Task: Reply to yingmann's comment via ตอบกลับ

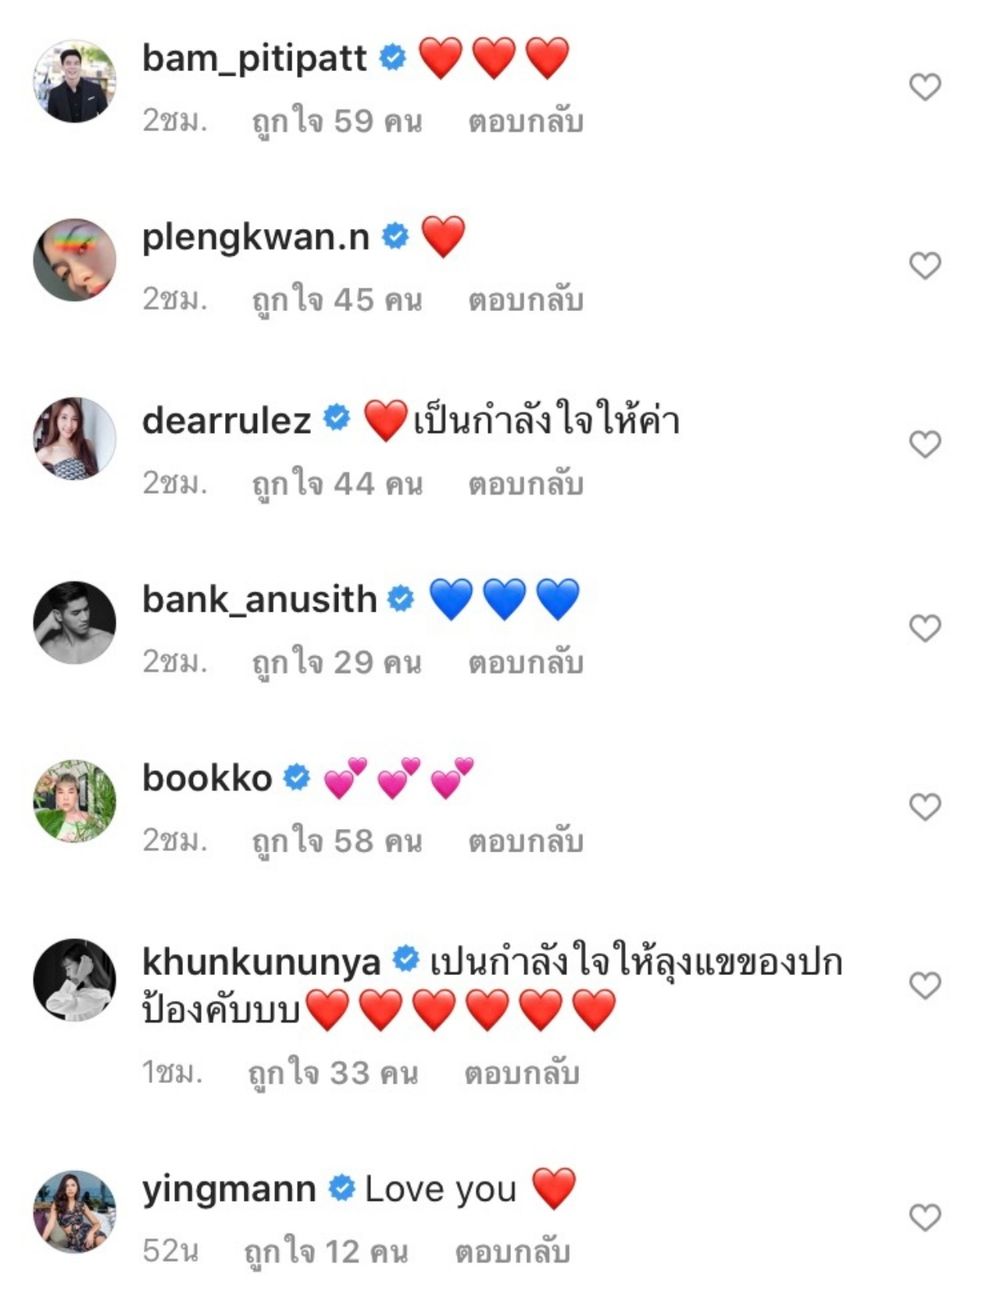Action: click(512, 1252)
